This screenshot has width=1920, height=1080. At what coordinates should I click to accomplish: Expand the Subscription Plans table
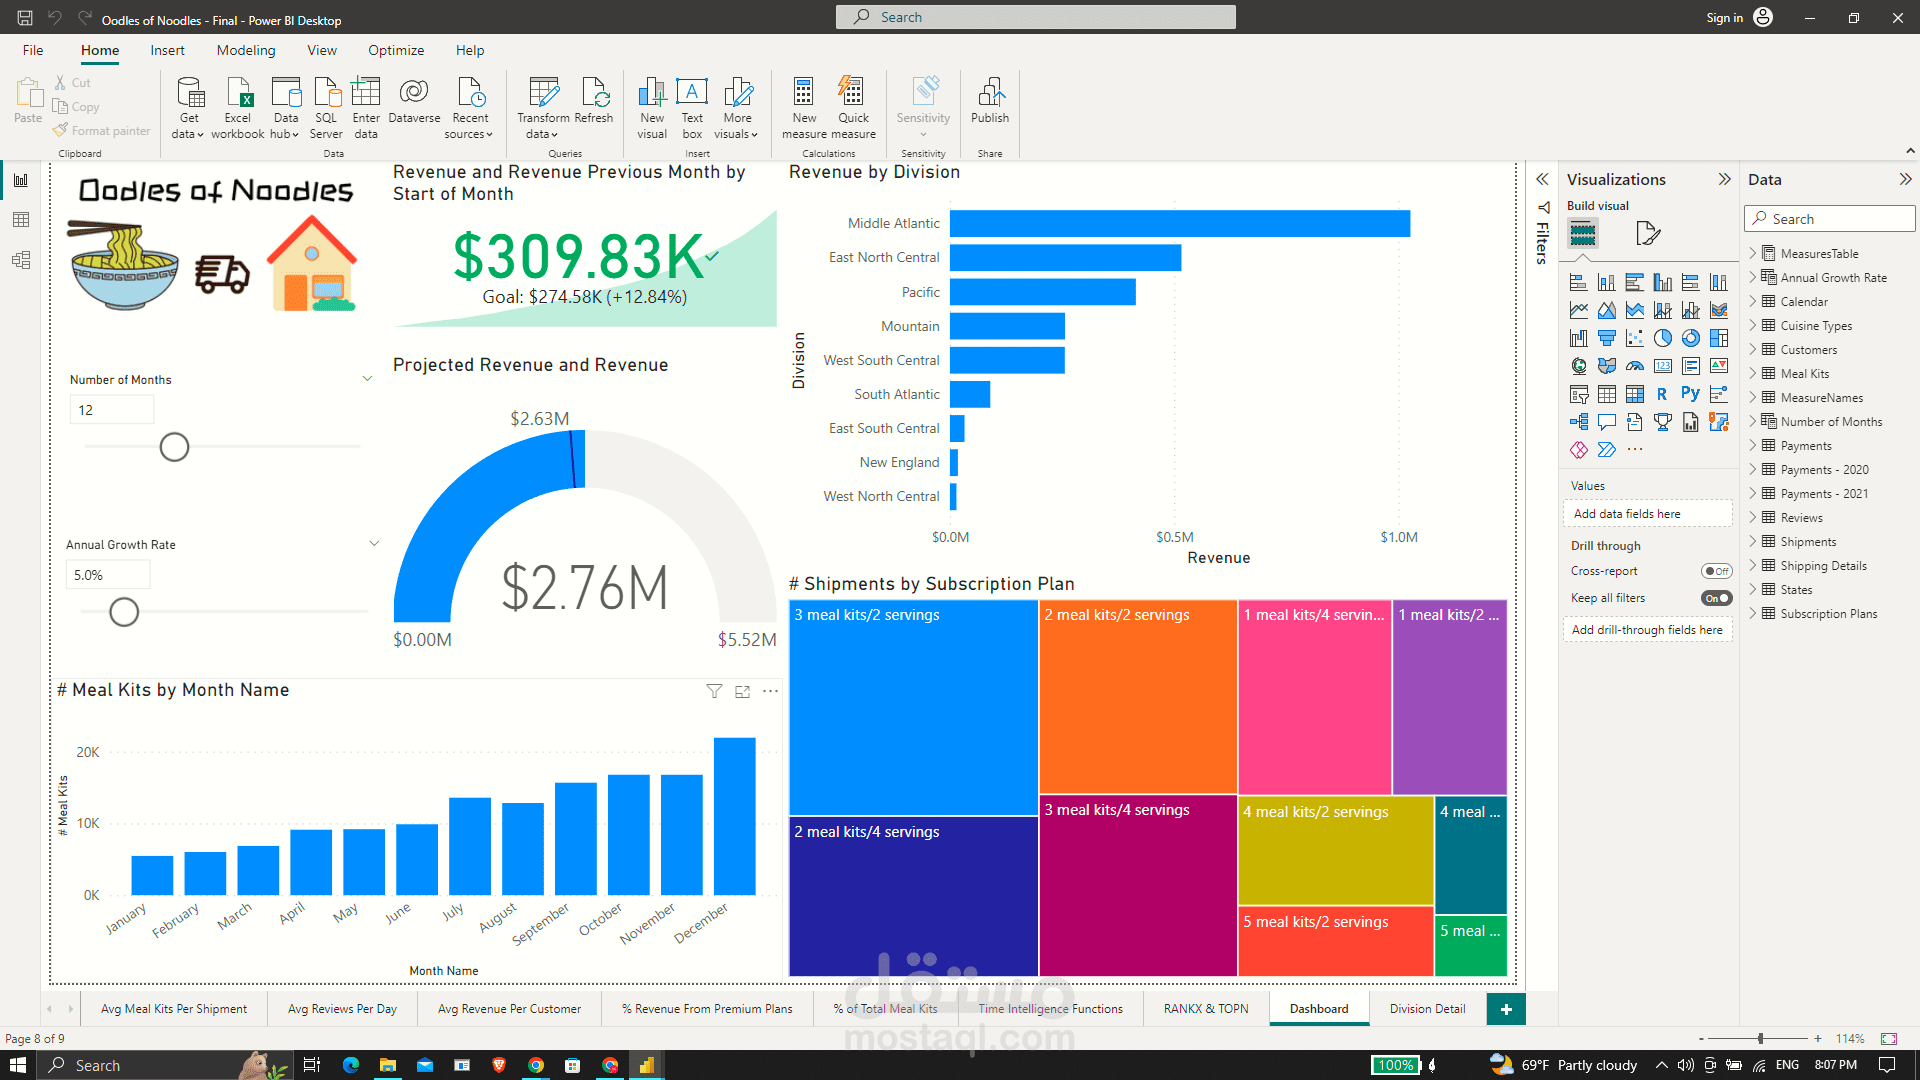pyautogui.click(x=1753, y=613)
